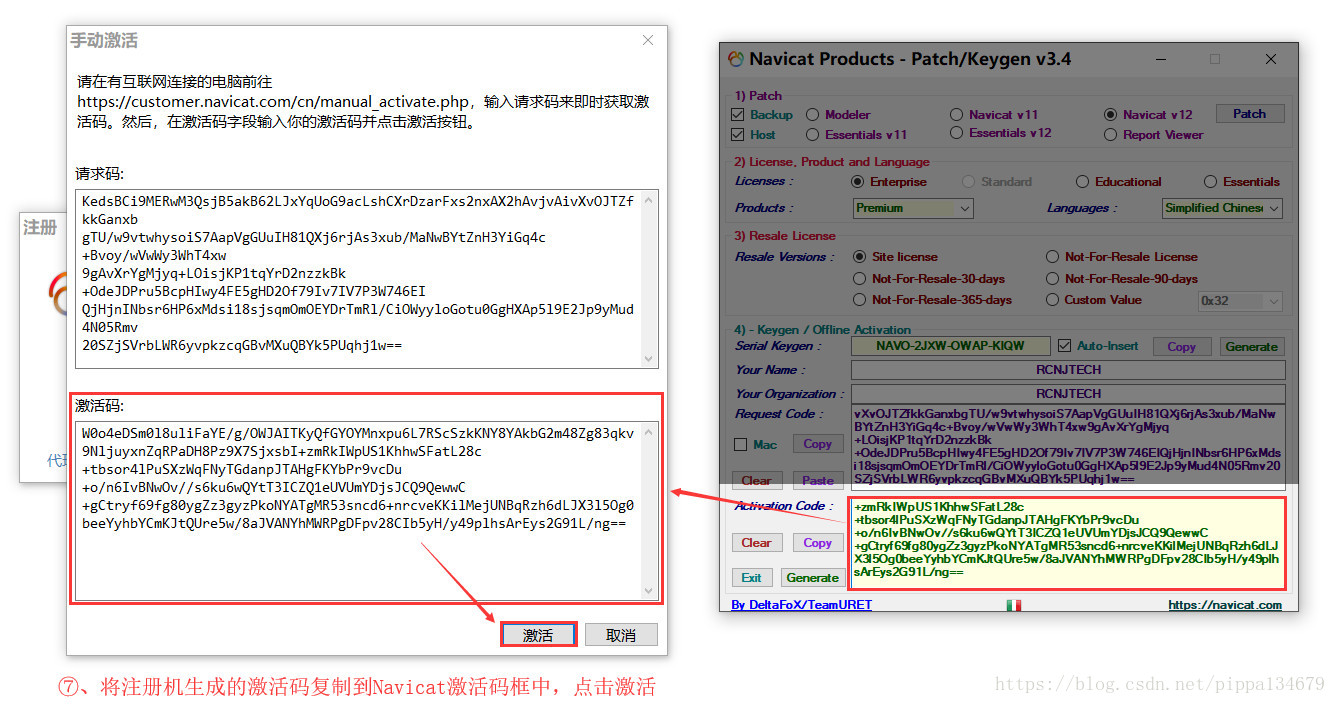Click the keygen Request Code text area
The image size is (1336, 704).
tap(1068, 446)
